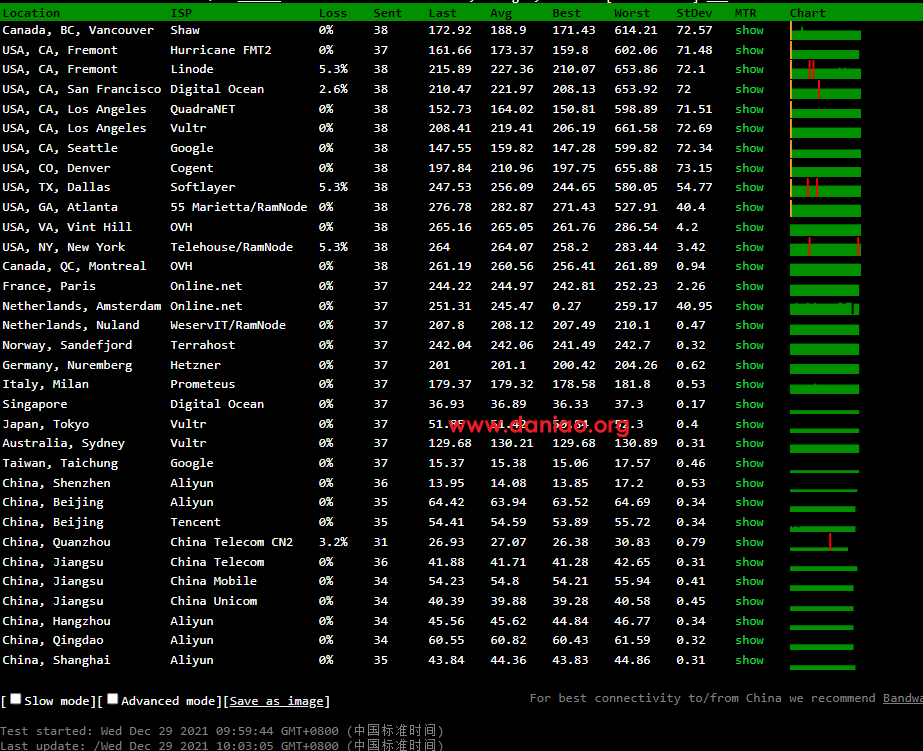Viewport: 923px width, 751px height.
Task: Click the 5.3% loss value for Dallas
Action: coord(333,187)
